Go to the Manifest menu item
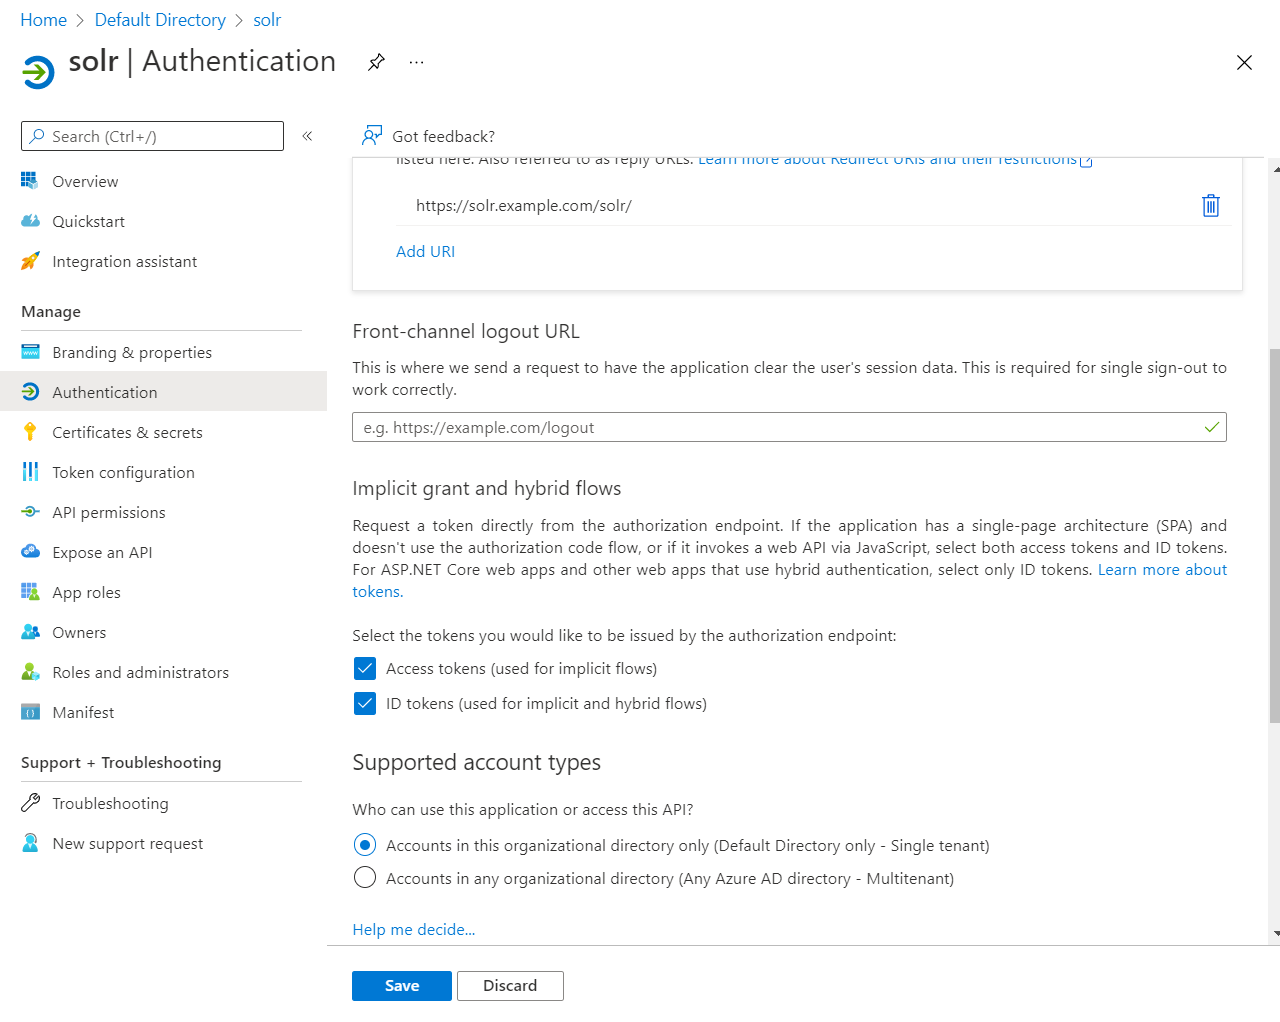 83,712
